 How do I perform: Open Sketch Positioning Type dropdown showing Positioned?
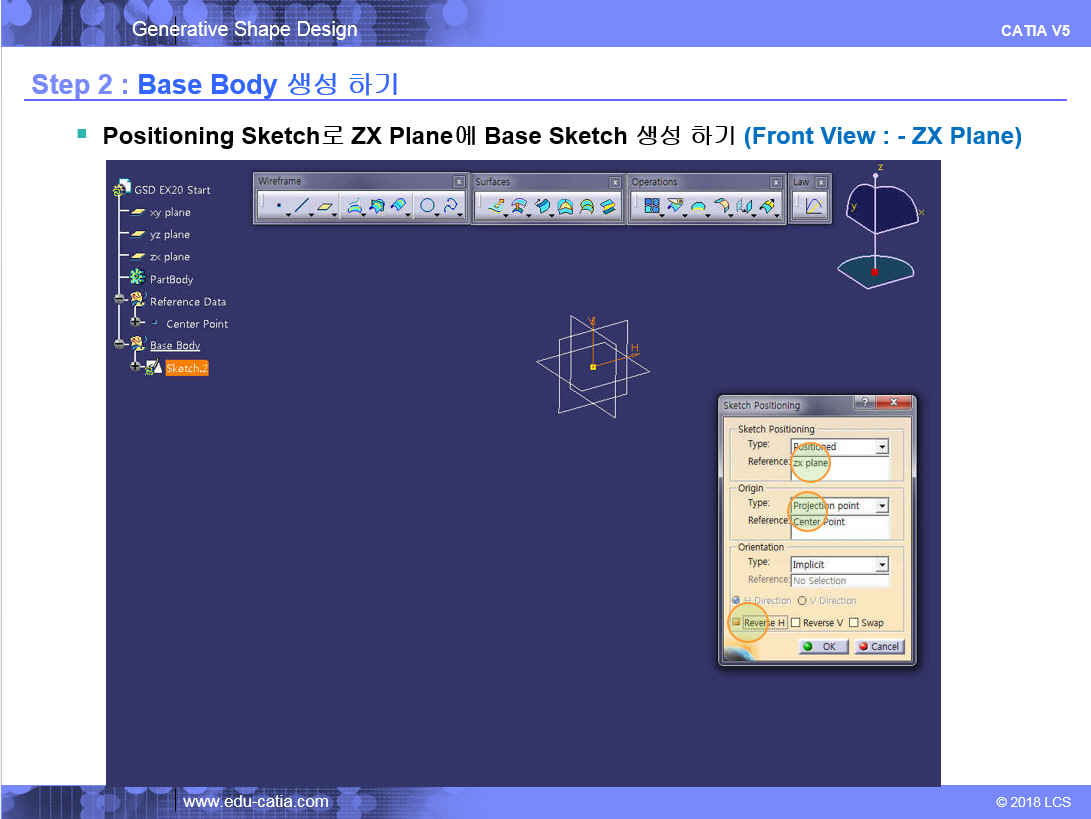tap(881, 447)
